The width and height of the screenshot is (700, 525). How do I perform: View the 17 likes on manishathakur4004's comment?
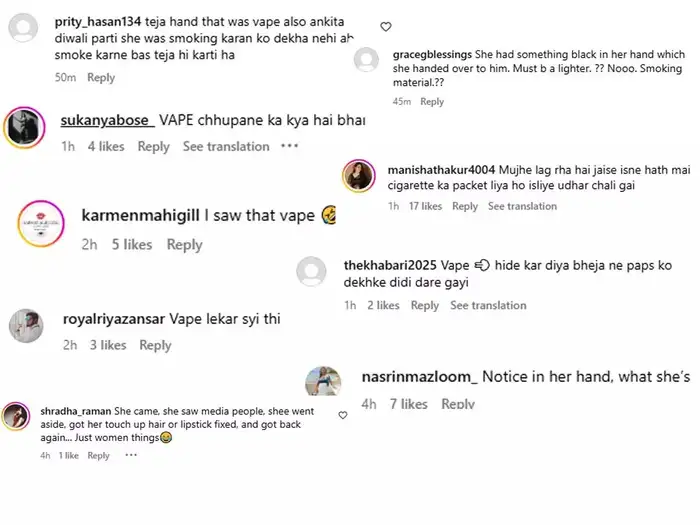(425, 206)
